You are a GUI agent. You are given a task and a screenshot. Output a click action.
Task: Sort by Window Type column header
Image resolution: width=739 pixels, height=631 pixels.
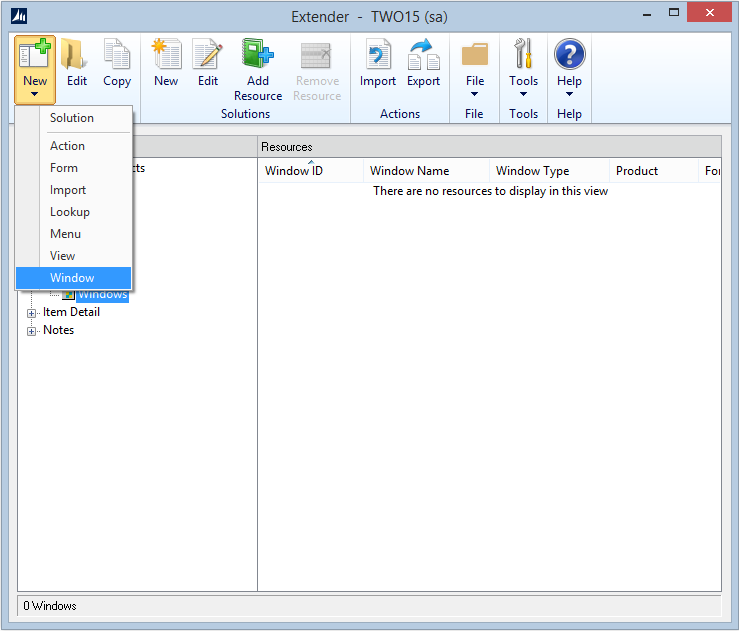[x=549, y=171]
